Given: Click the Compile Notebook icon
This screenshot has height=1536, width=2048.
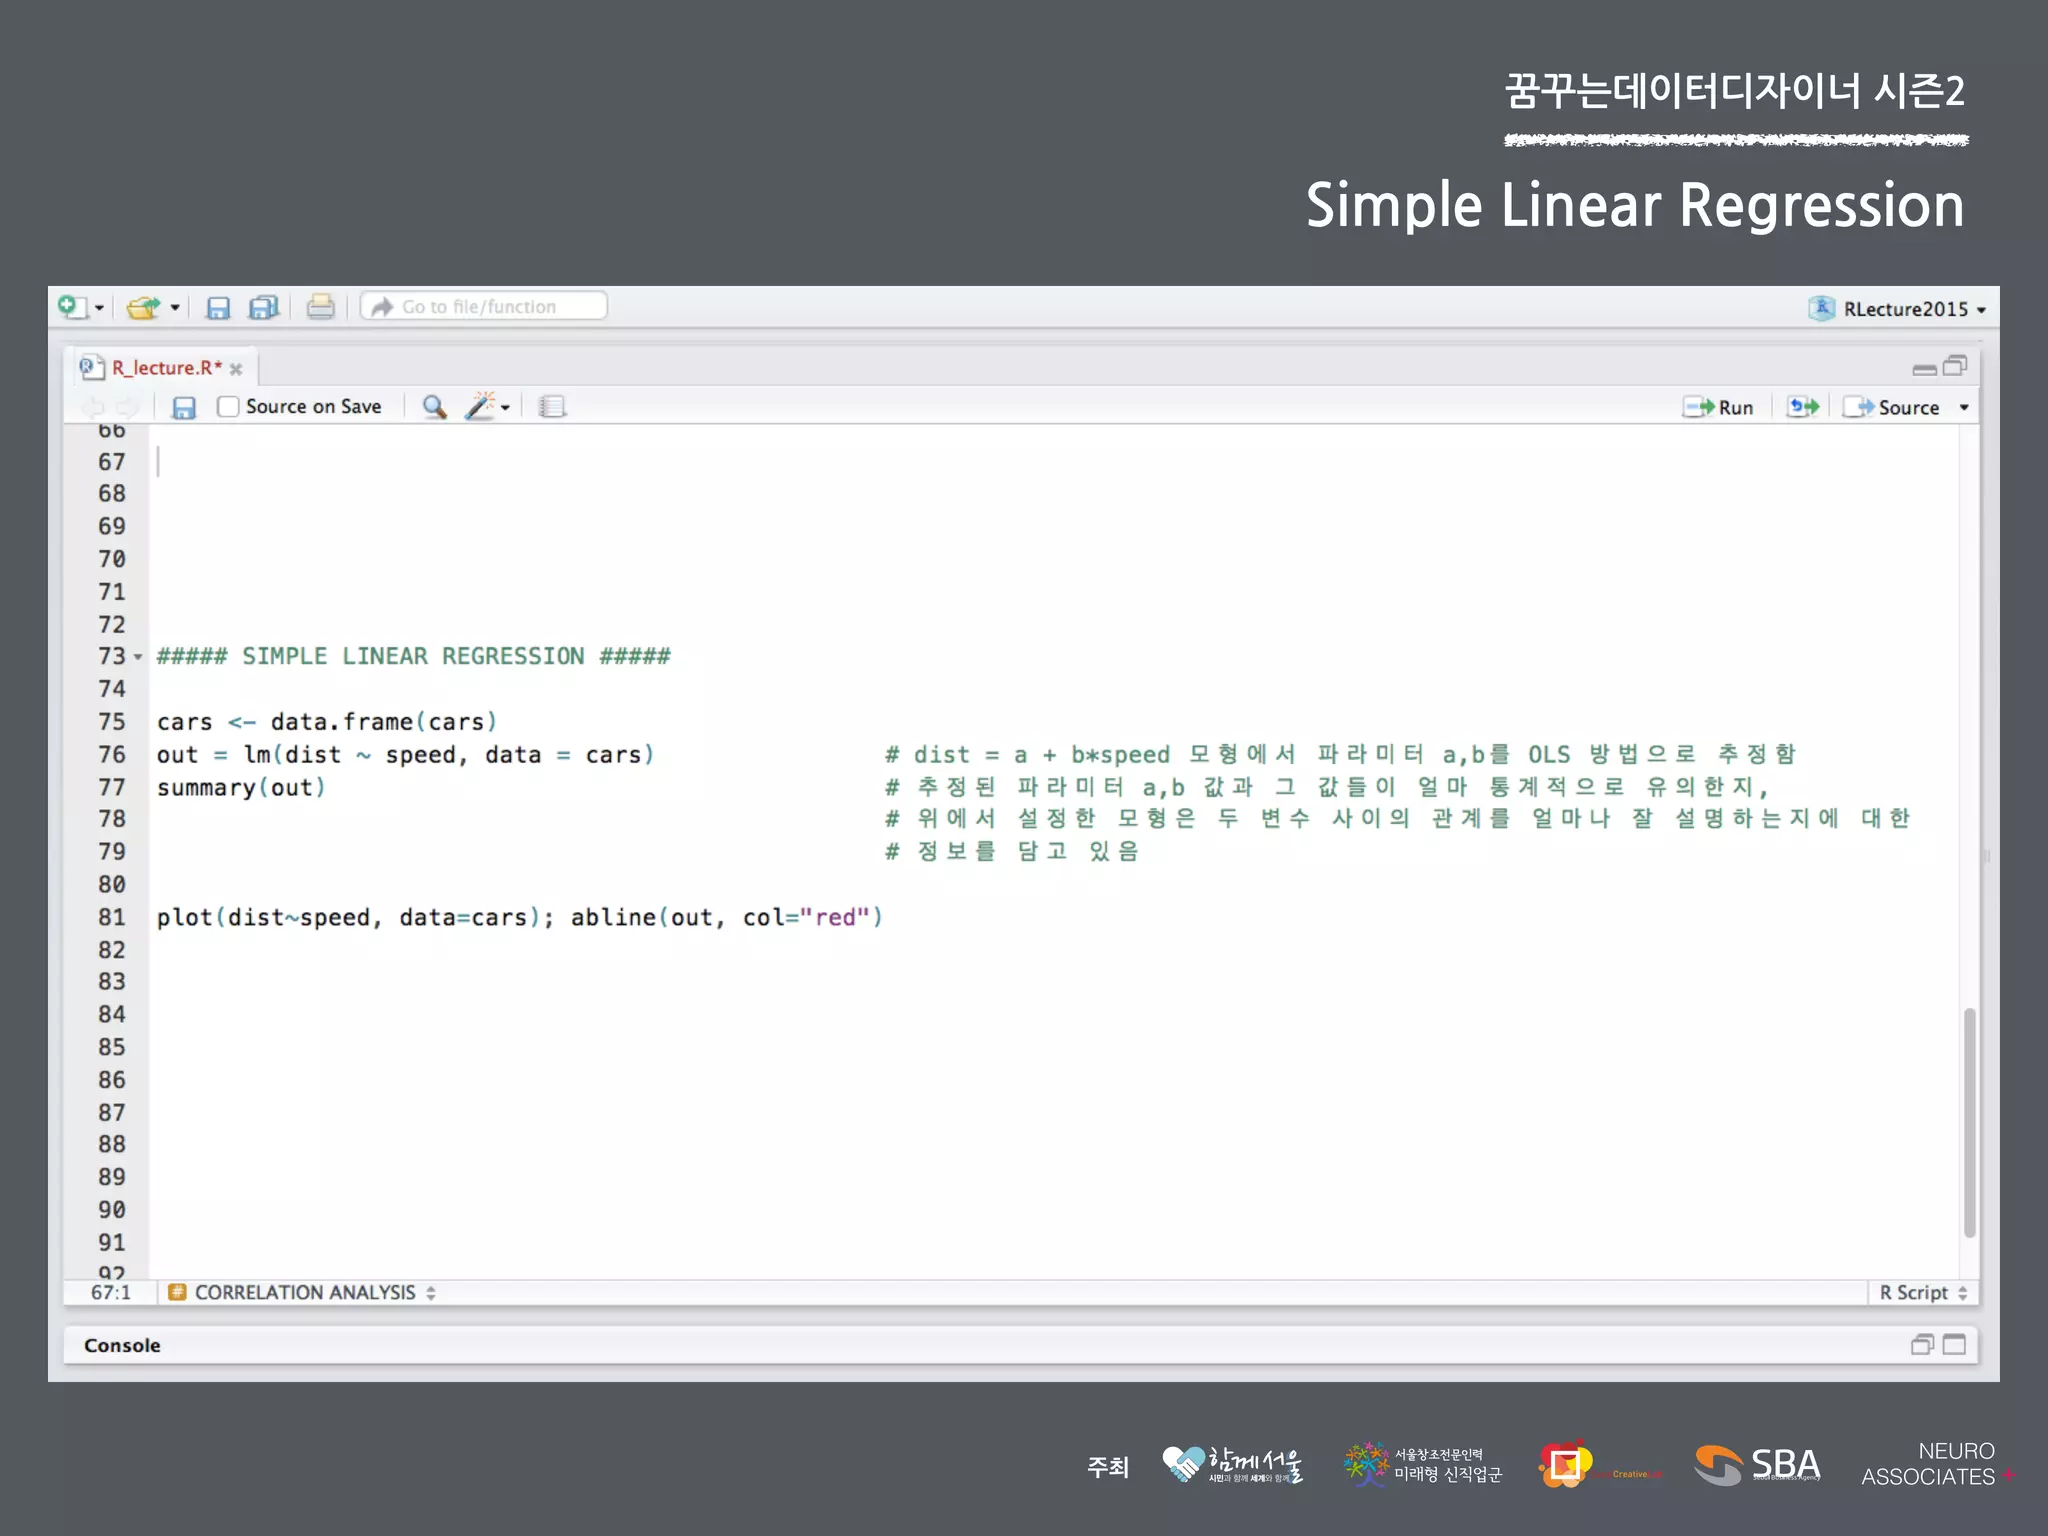Looking at the screenshot, I should pos(552,407).
